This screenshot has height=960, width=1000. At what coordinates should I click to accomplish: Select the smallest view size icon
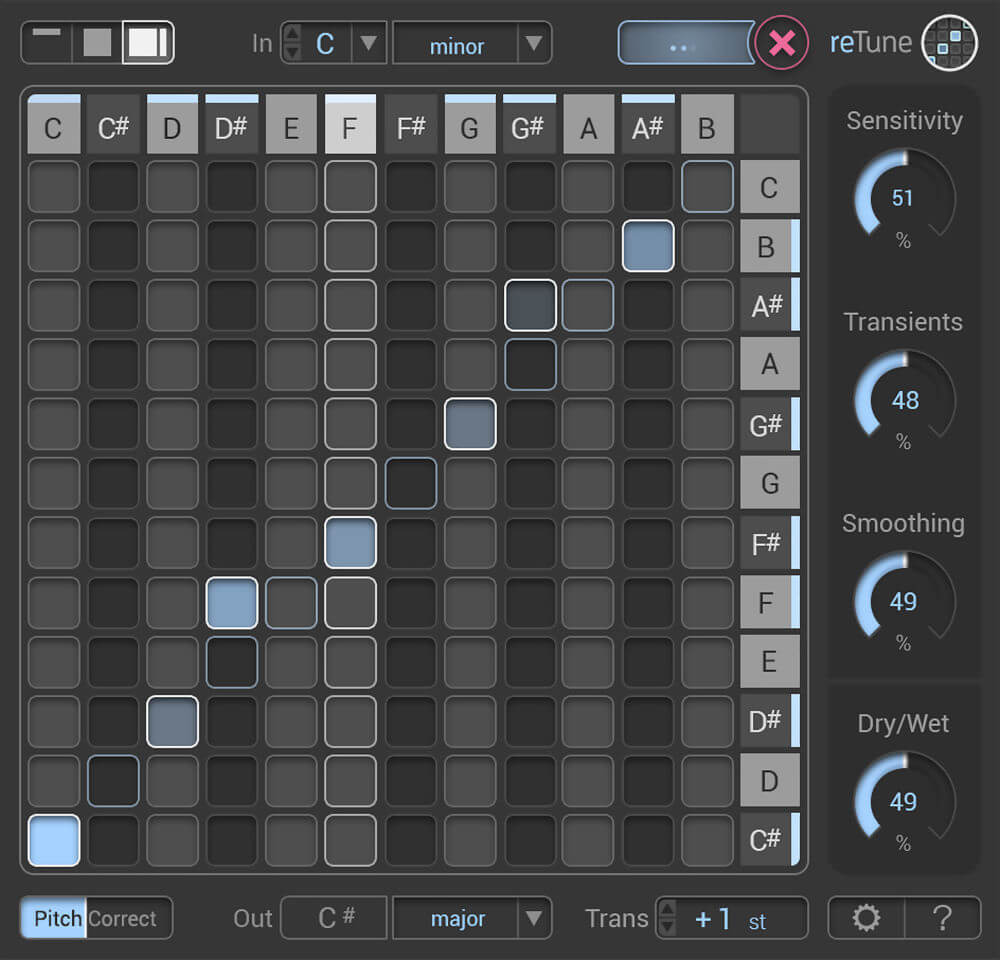tap(47, 42)
